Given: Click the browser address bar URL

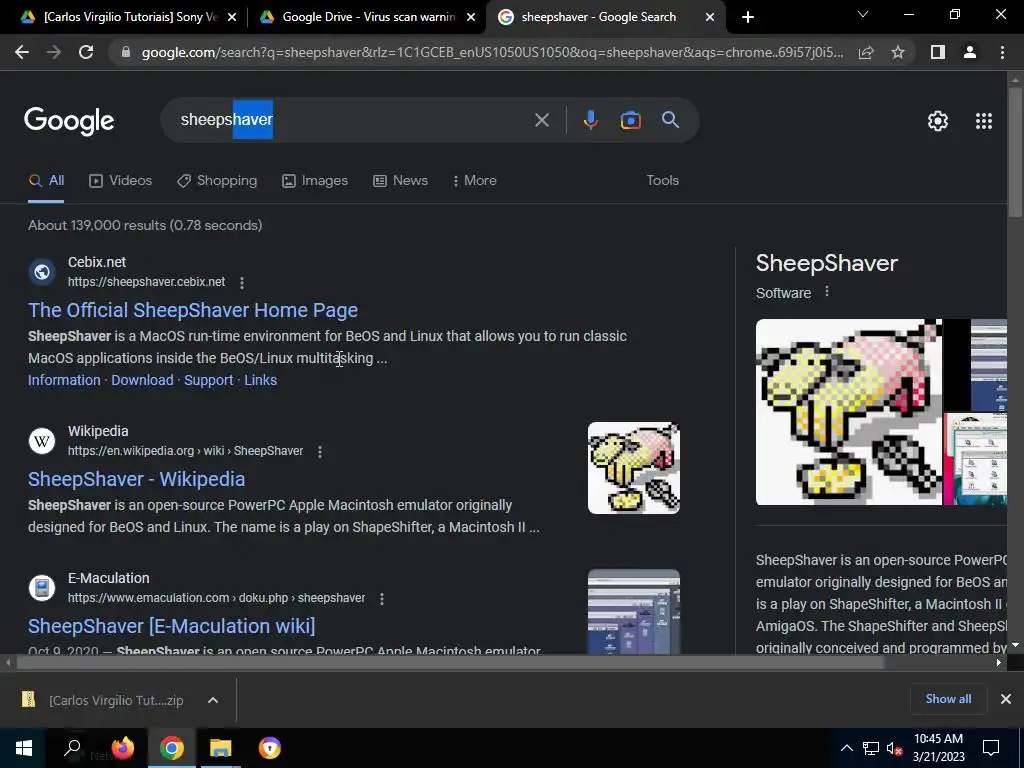Looking at the screenshot, I should point(492,52).
